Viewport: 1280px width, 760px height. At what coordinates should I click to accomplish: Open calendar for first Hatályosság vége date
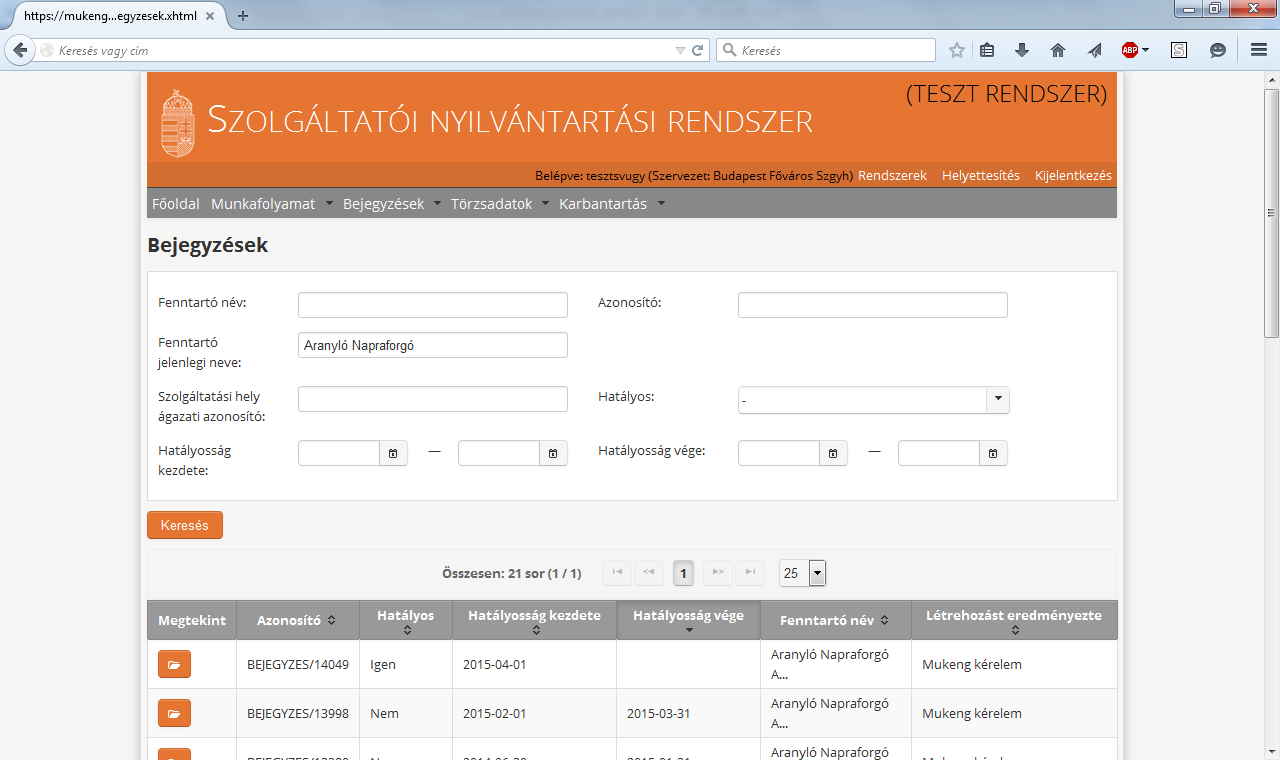[x=833, y=453]
